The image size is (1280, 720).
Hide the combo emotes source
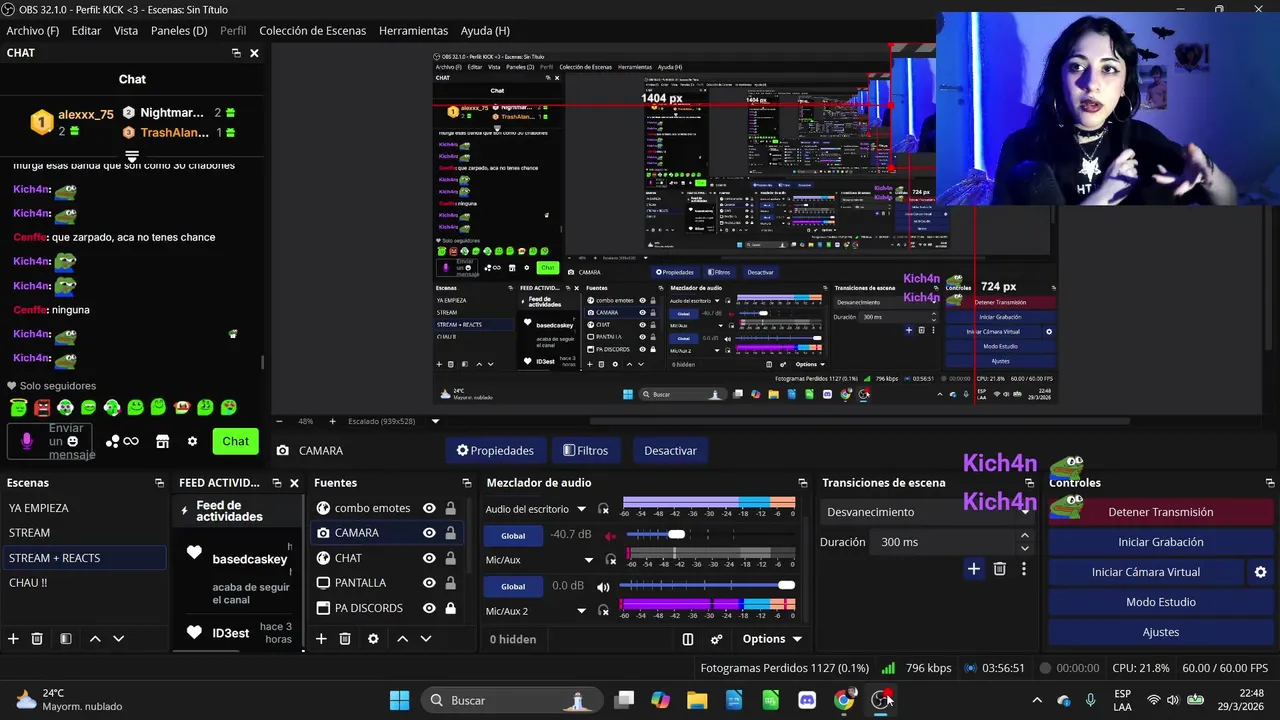pyautogui.click(x=429, y=508)
